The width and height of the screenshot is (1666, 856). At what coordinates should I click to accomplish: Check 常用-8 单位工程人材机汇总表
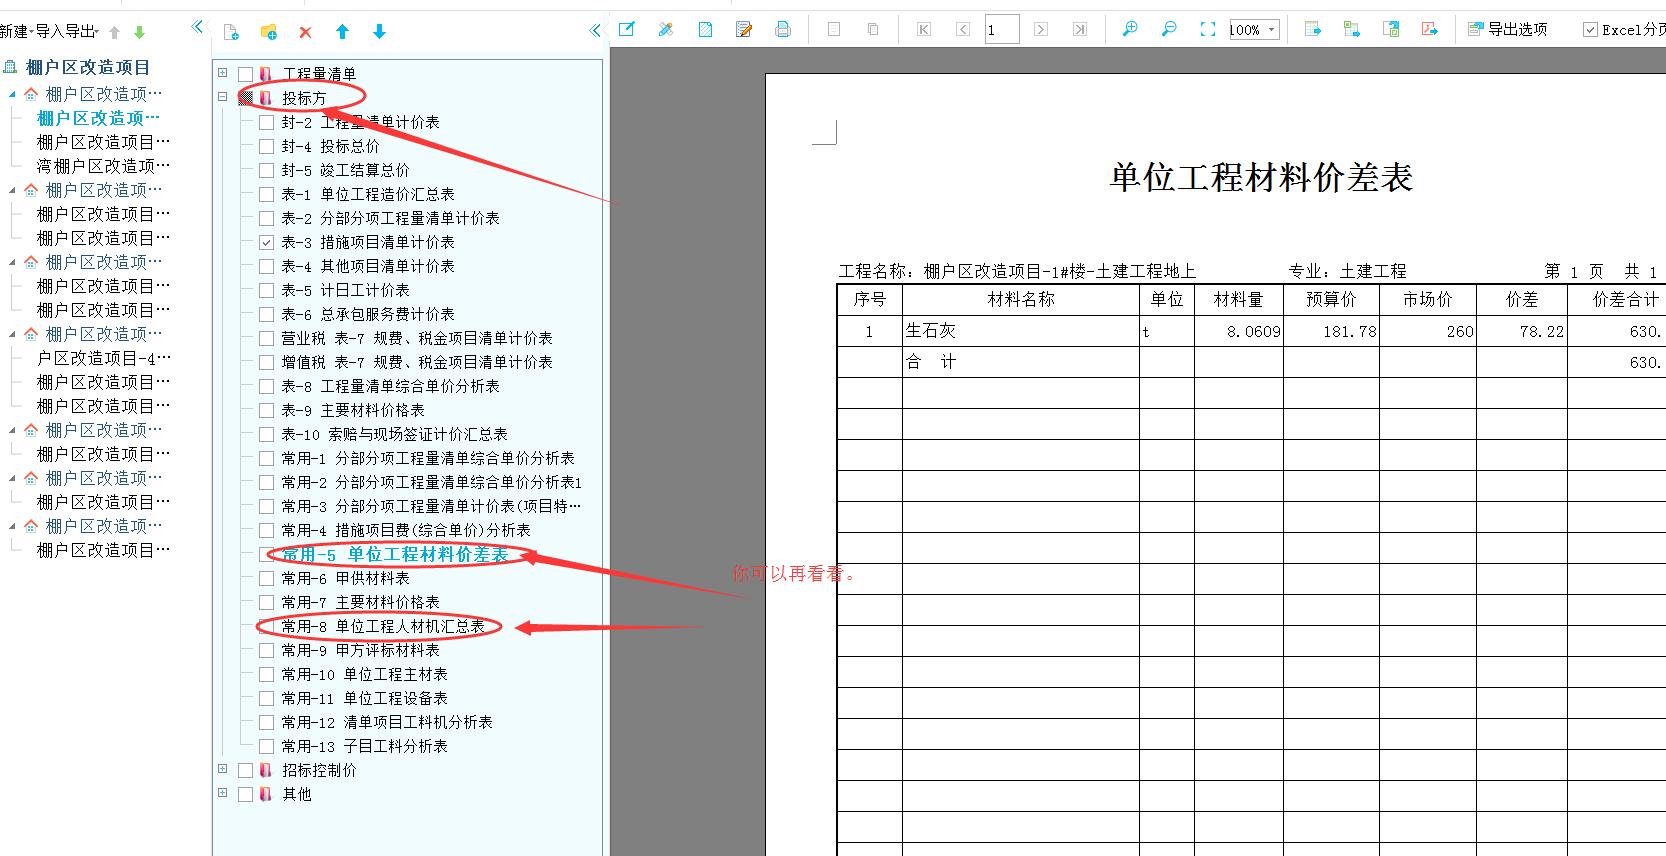[266, 626]
